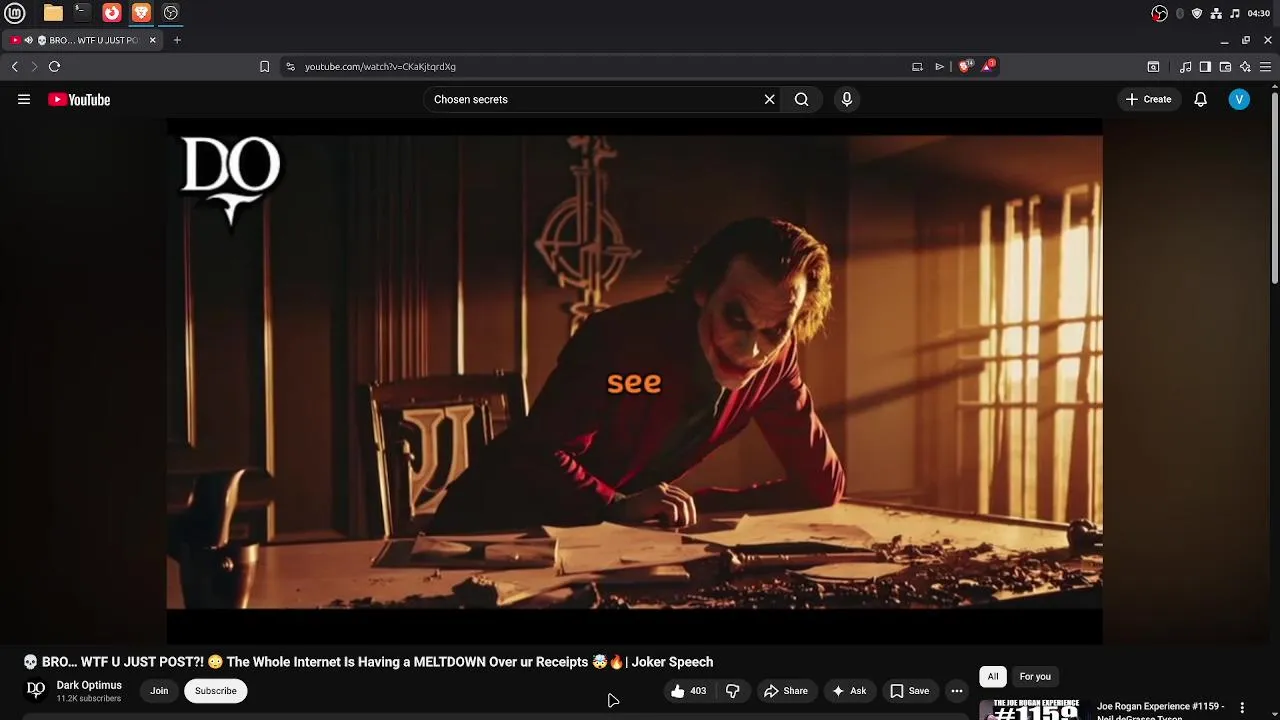The width and height of the screenshot is (1280, 720).
Task: Click the Brave send/playlist arrow icon
Action: point(939,66)
